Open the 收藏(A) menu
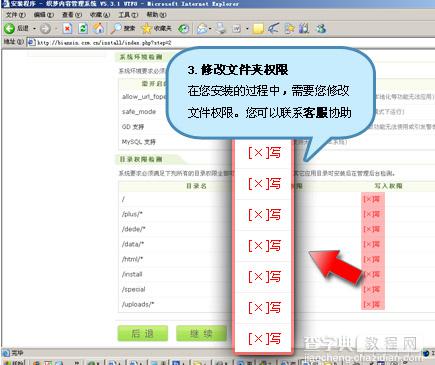This screenshot has width=435, height=365. [100, 15]
